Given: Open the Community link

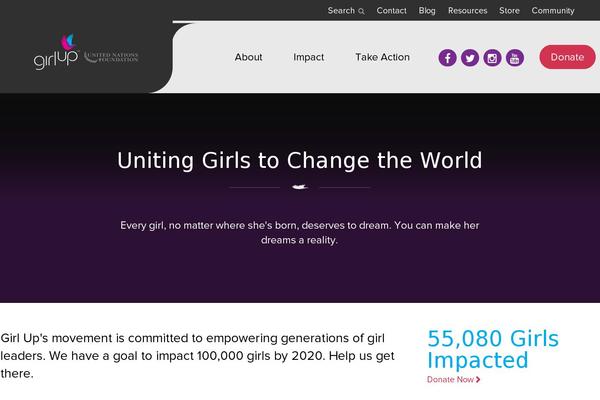Looking at the screenshot, I should (x=553, y=11).
